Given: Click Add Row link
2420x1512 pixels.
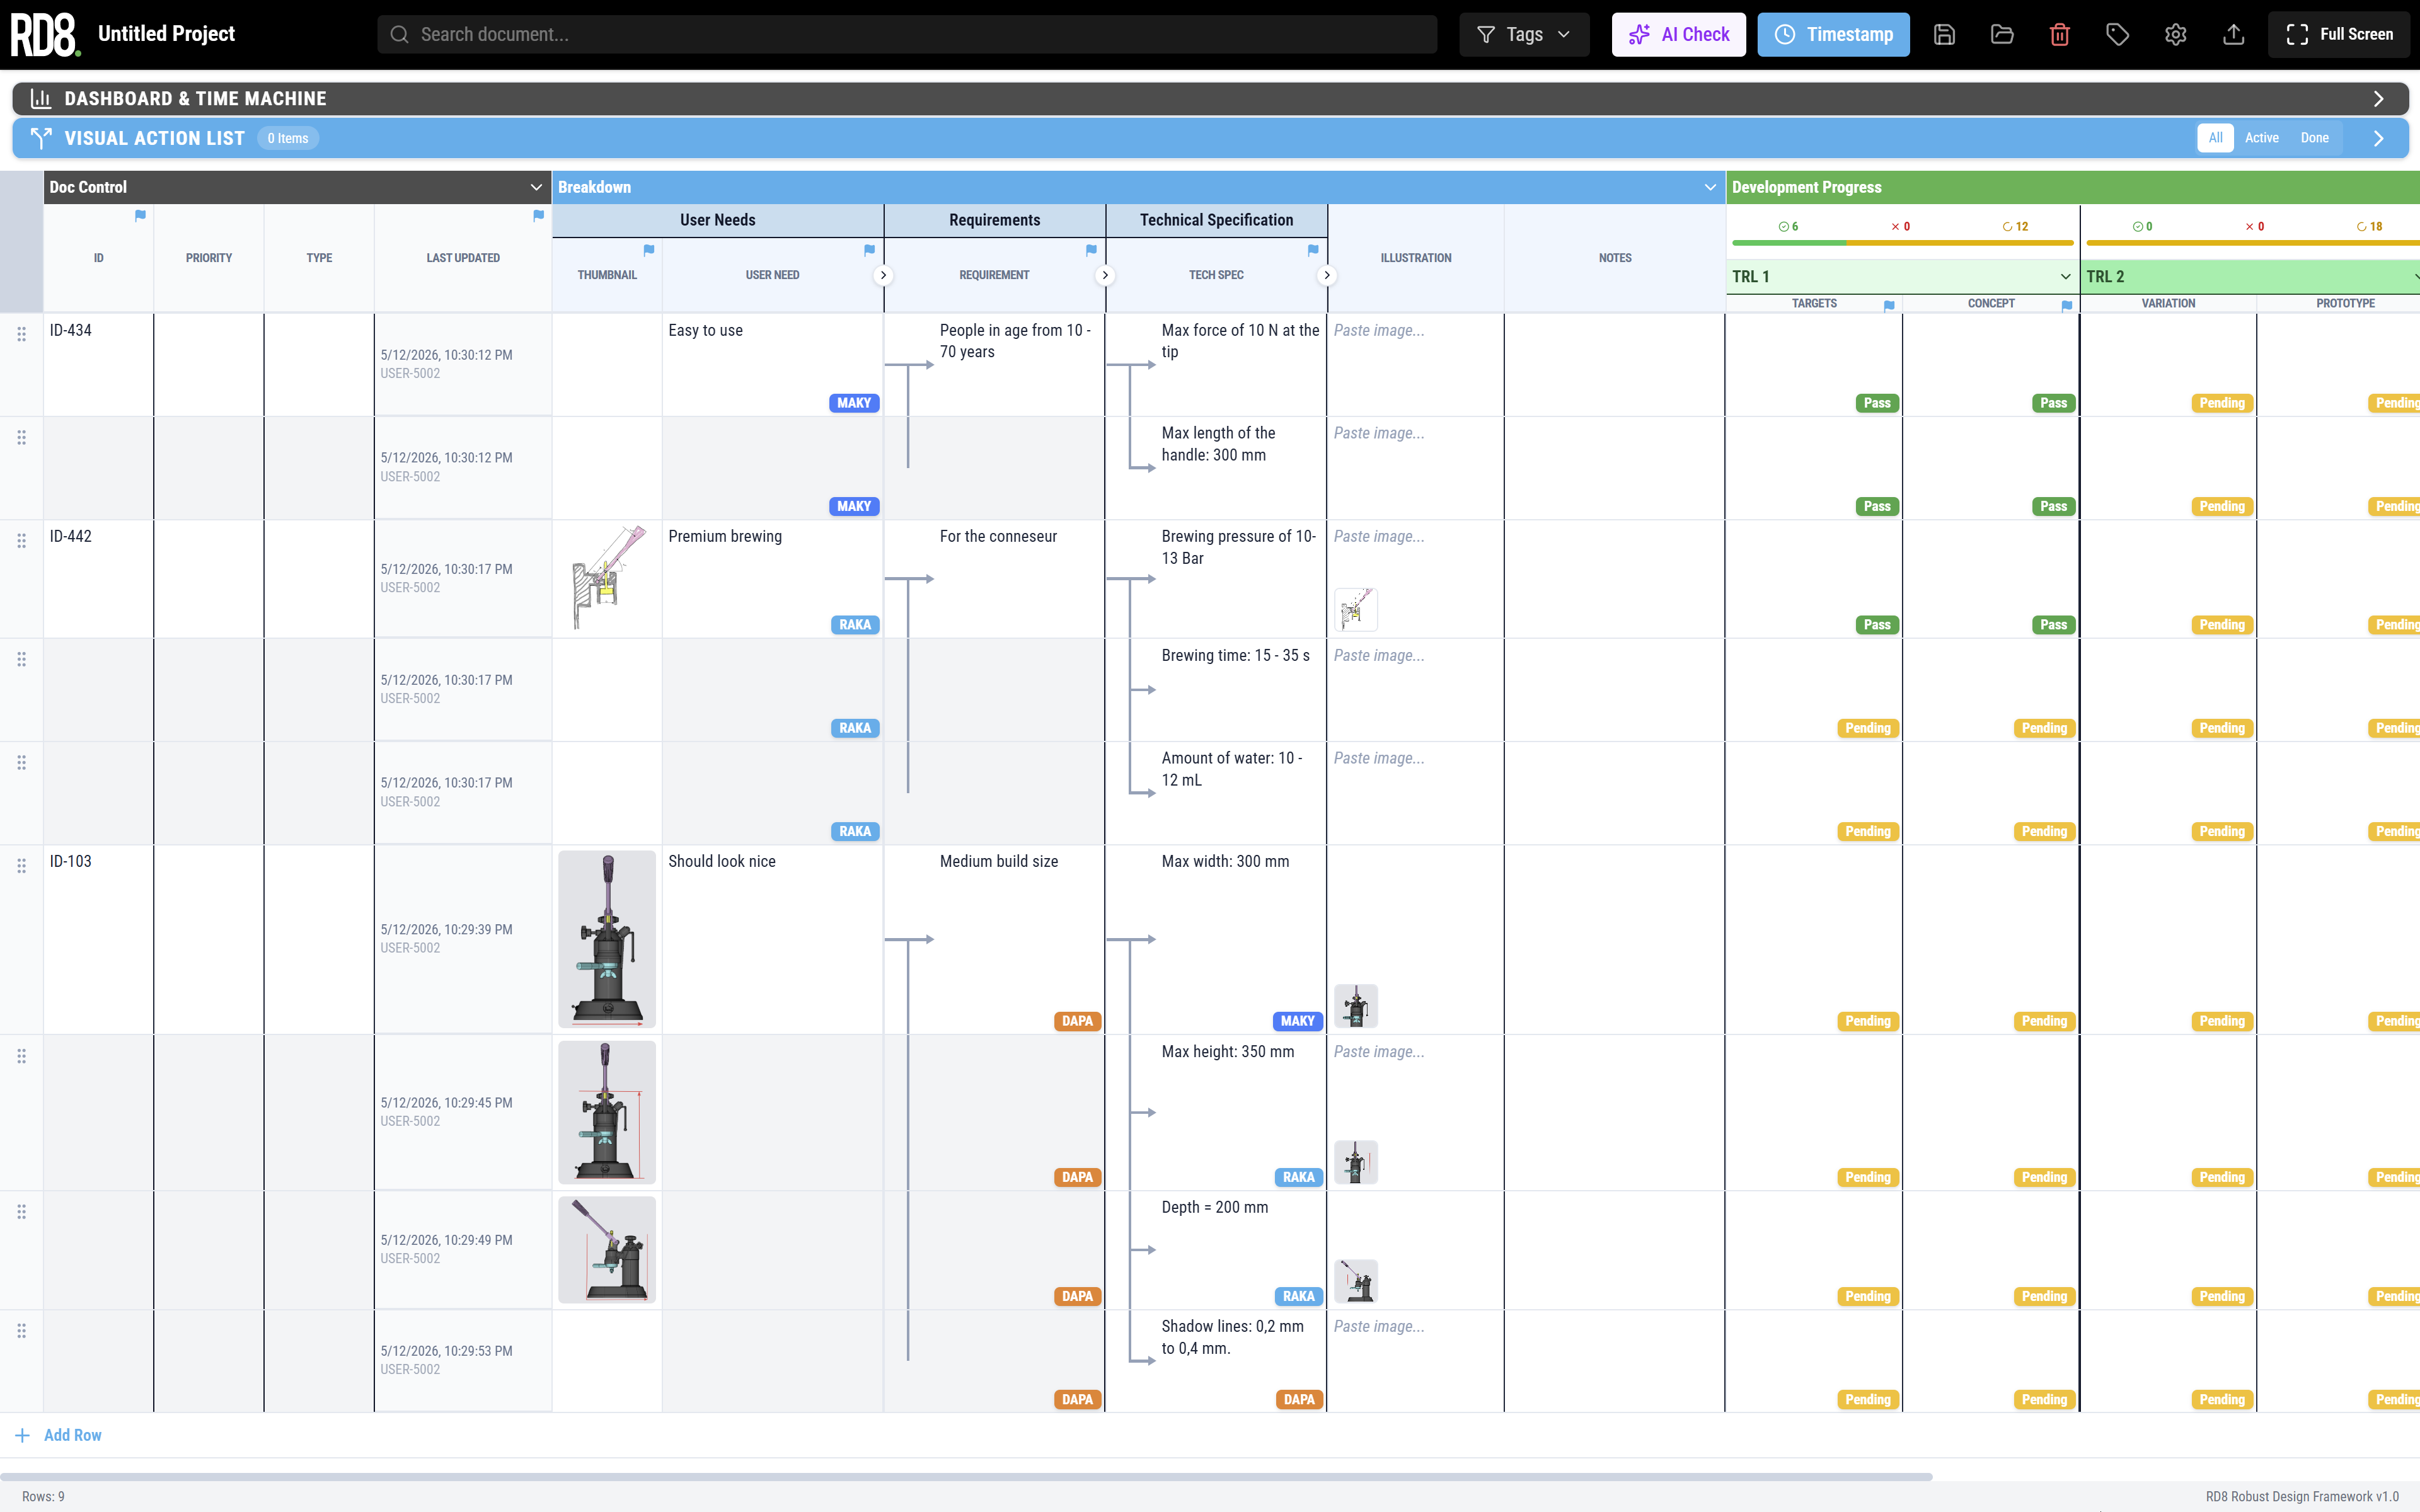Looking at the screenshot, I should [x=59, y=1435].
